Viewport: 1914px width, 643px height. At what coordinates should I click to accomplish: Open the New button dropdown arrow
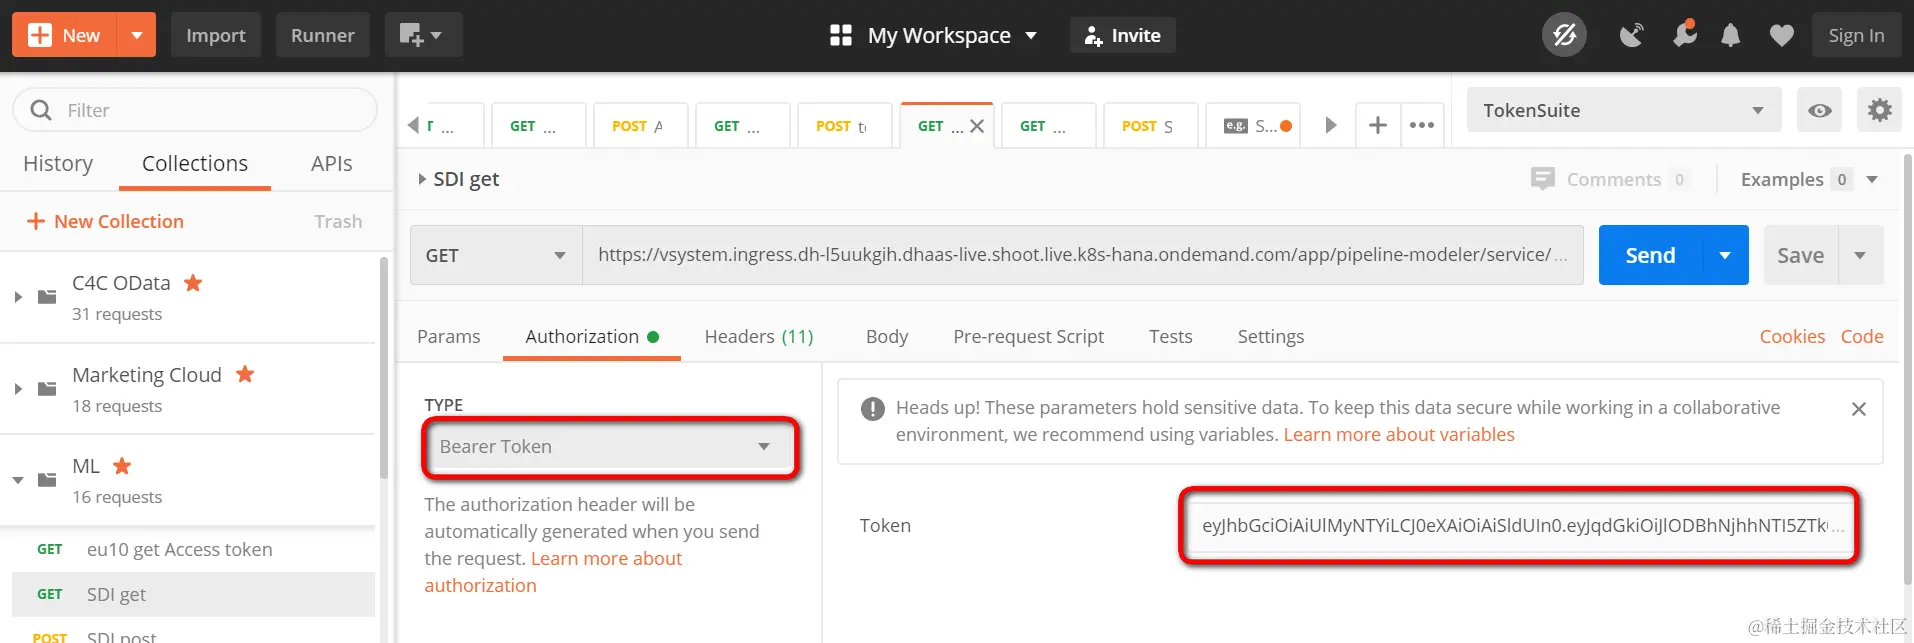(x=137, y=35)
